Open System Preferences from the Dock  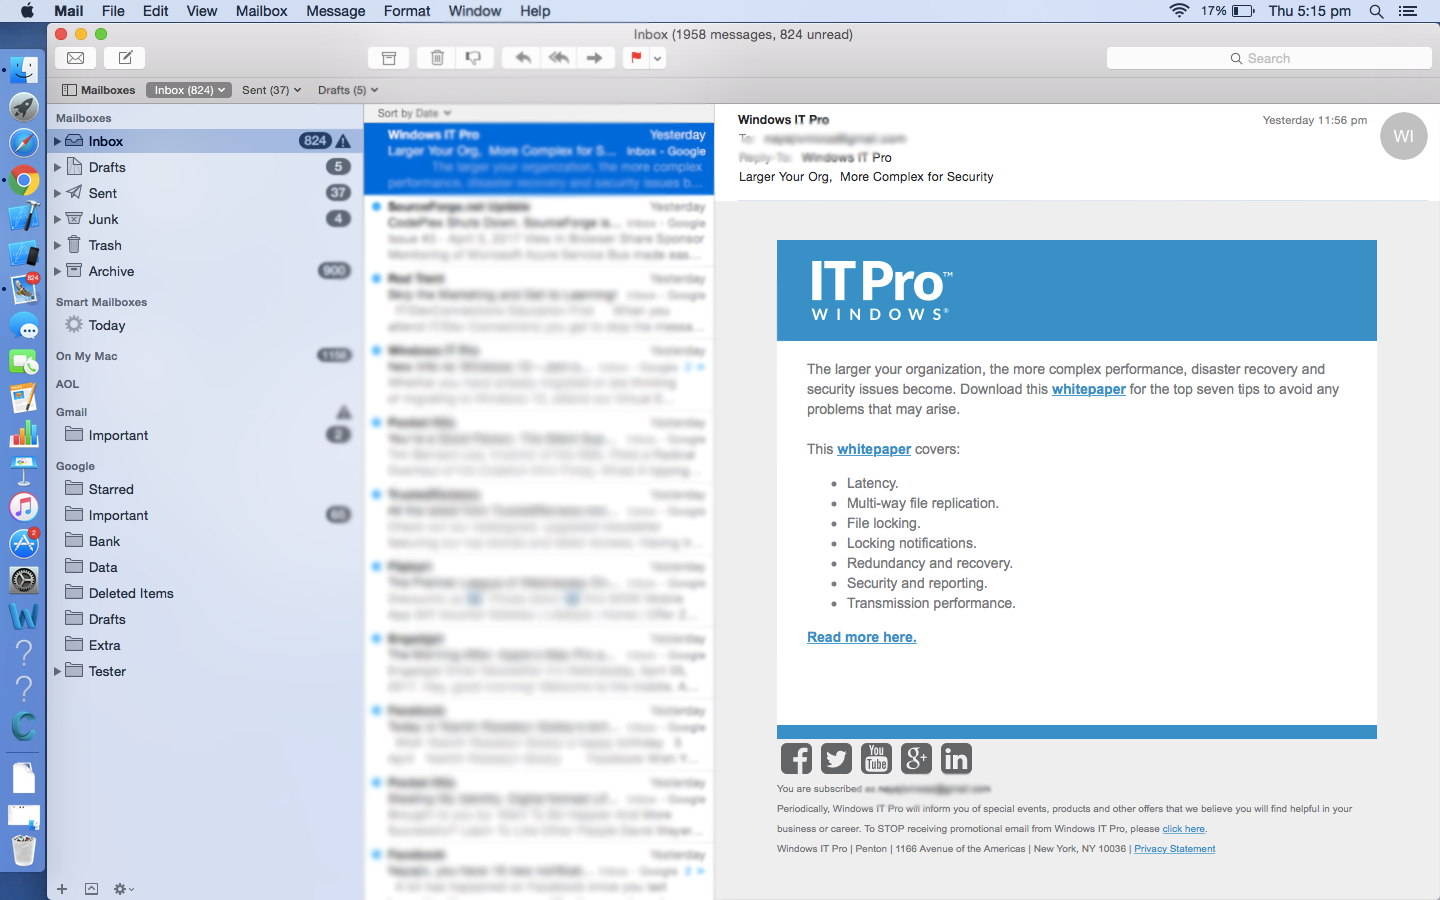24,580
